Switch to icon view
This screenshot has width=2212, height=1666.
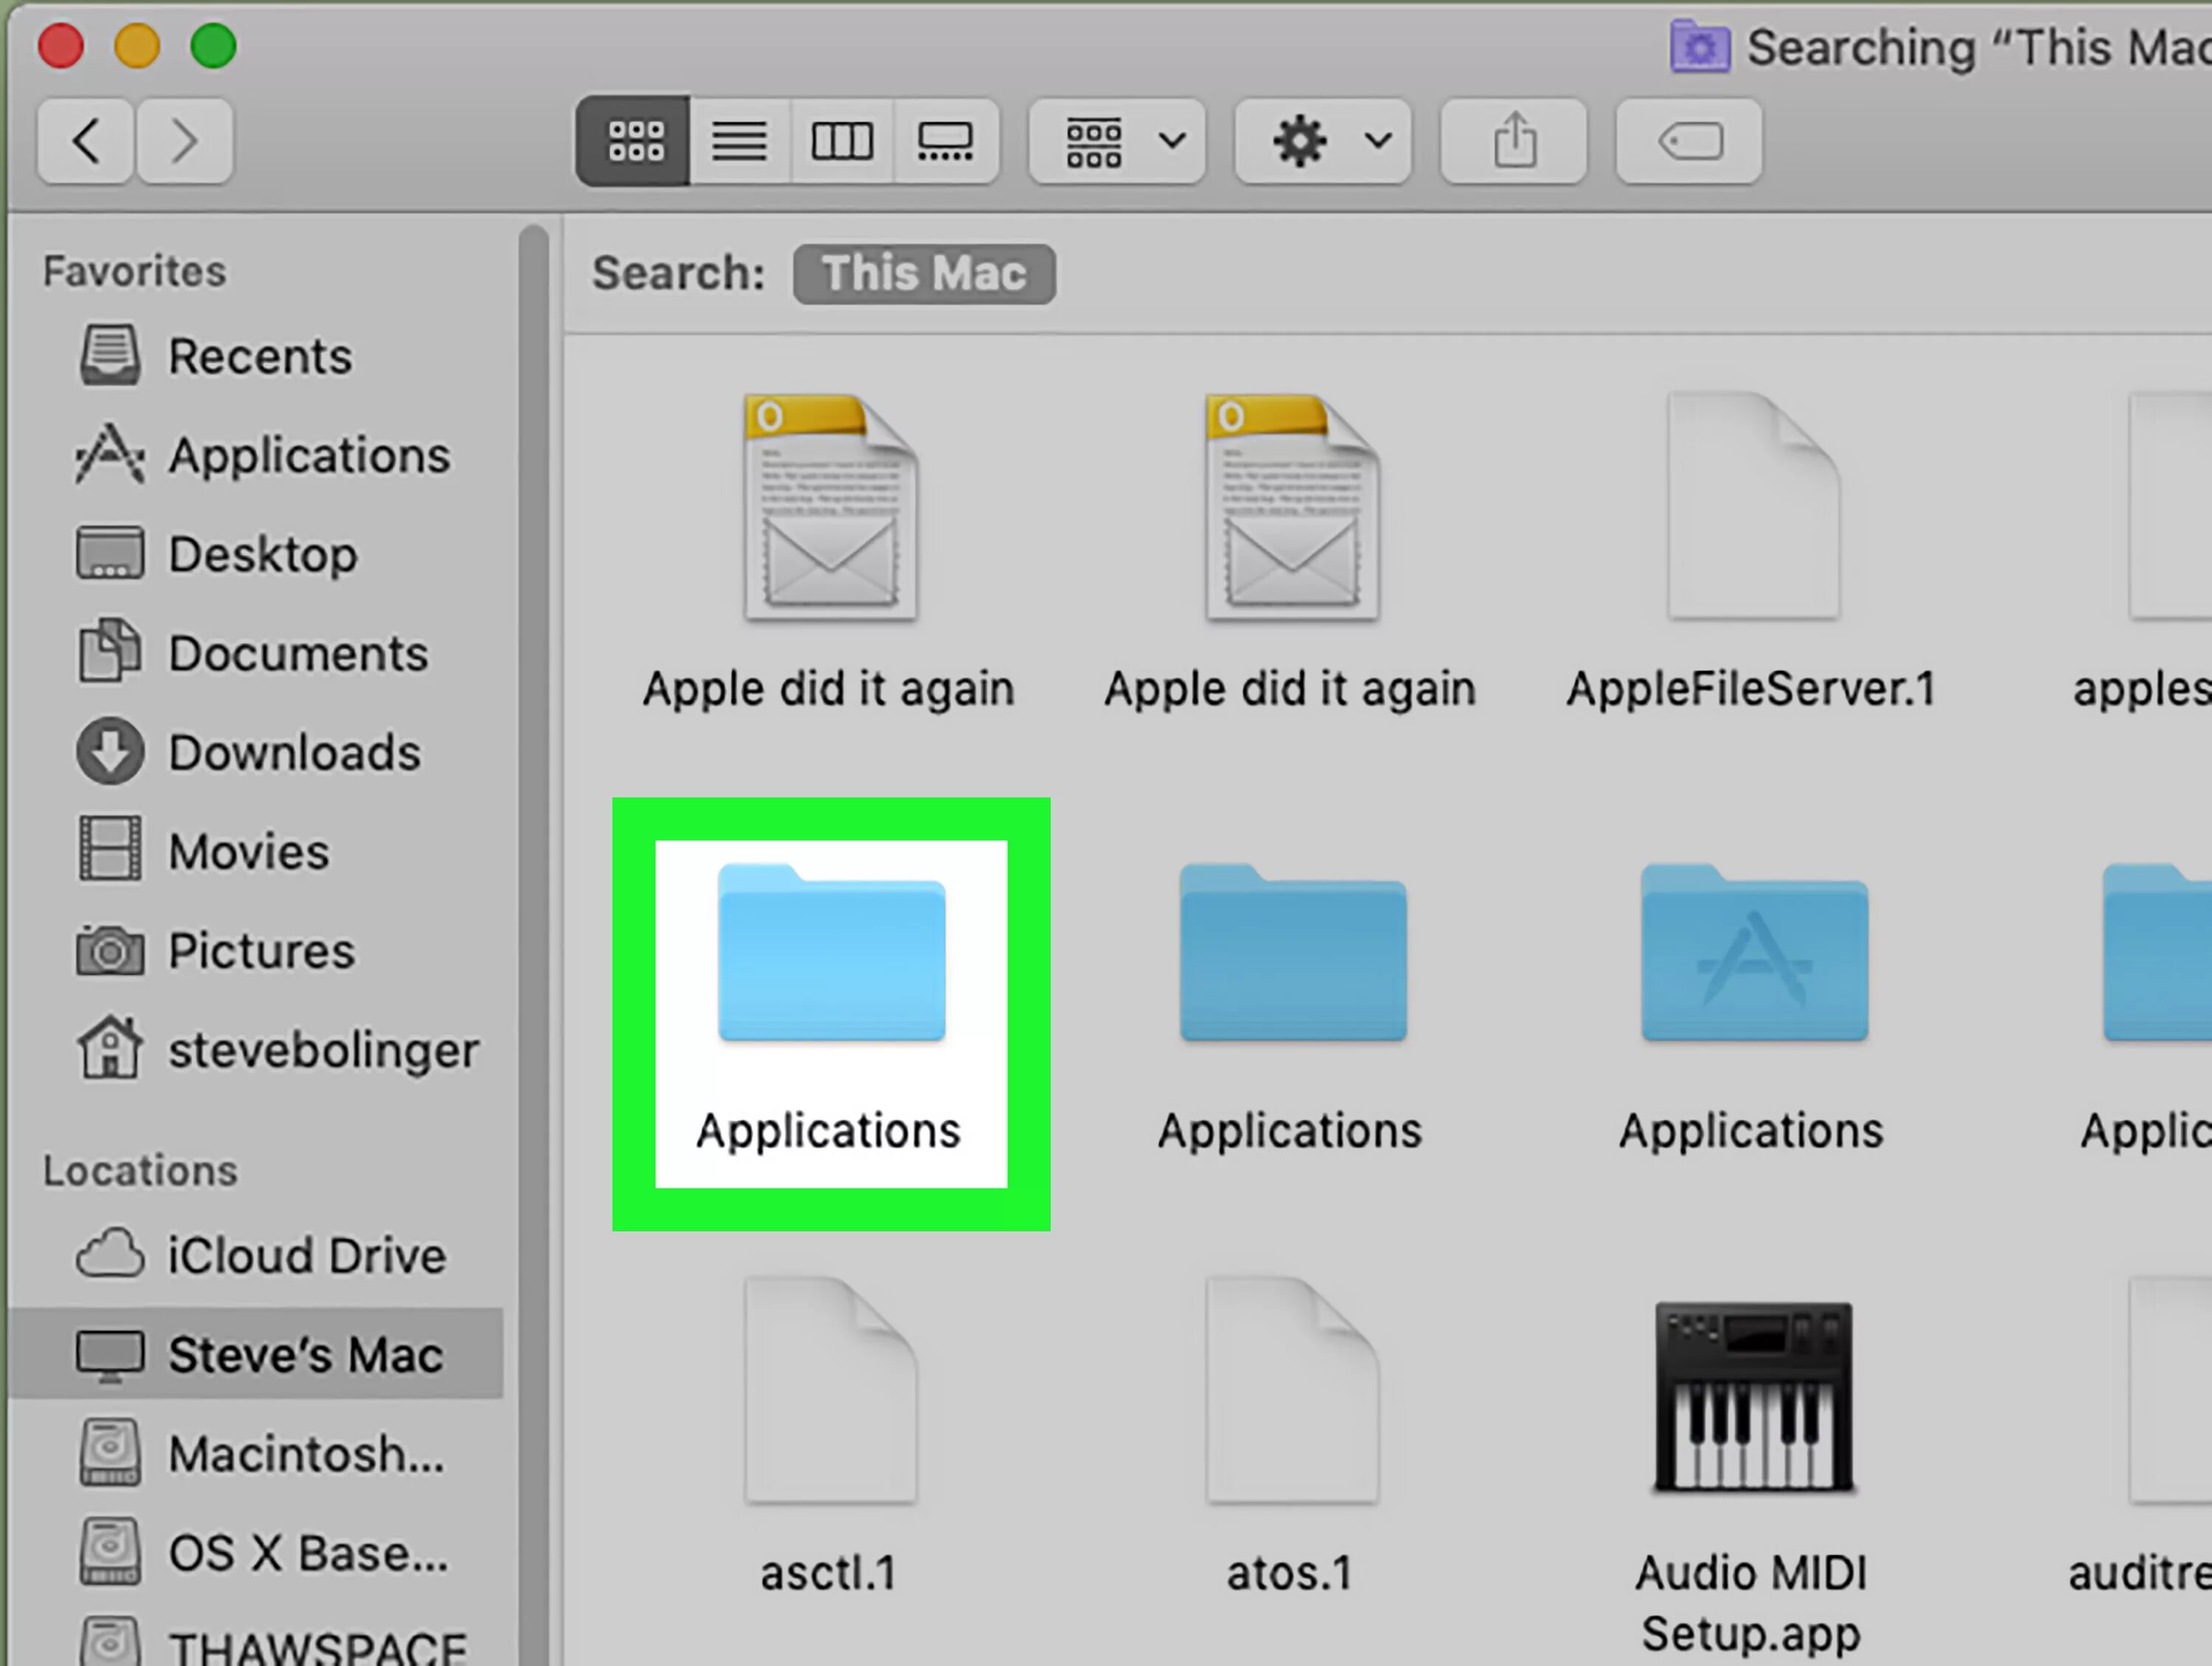click(634, 141)
